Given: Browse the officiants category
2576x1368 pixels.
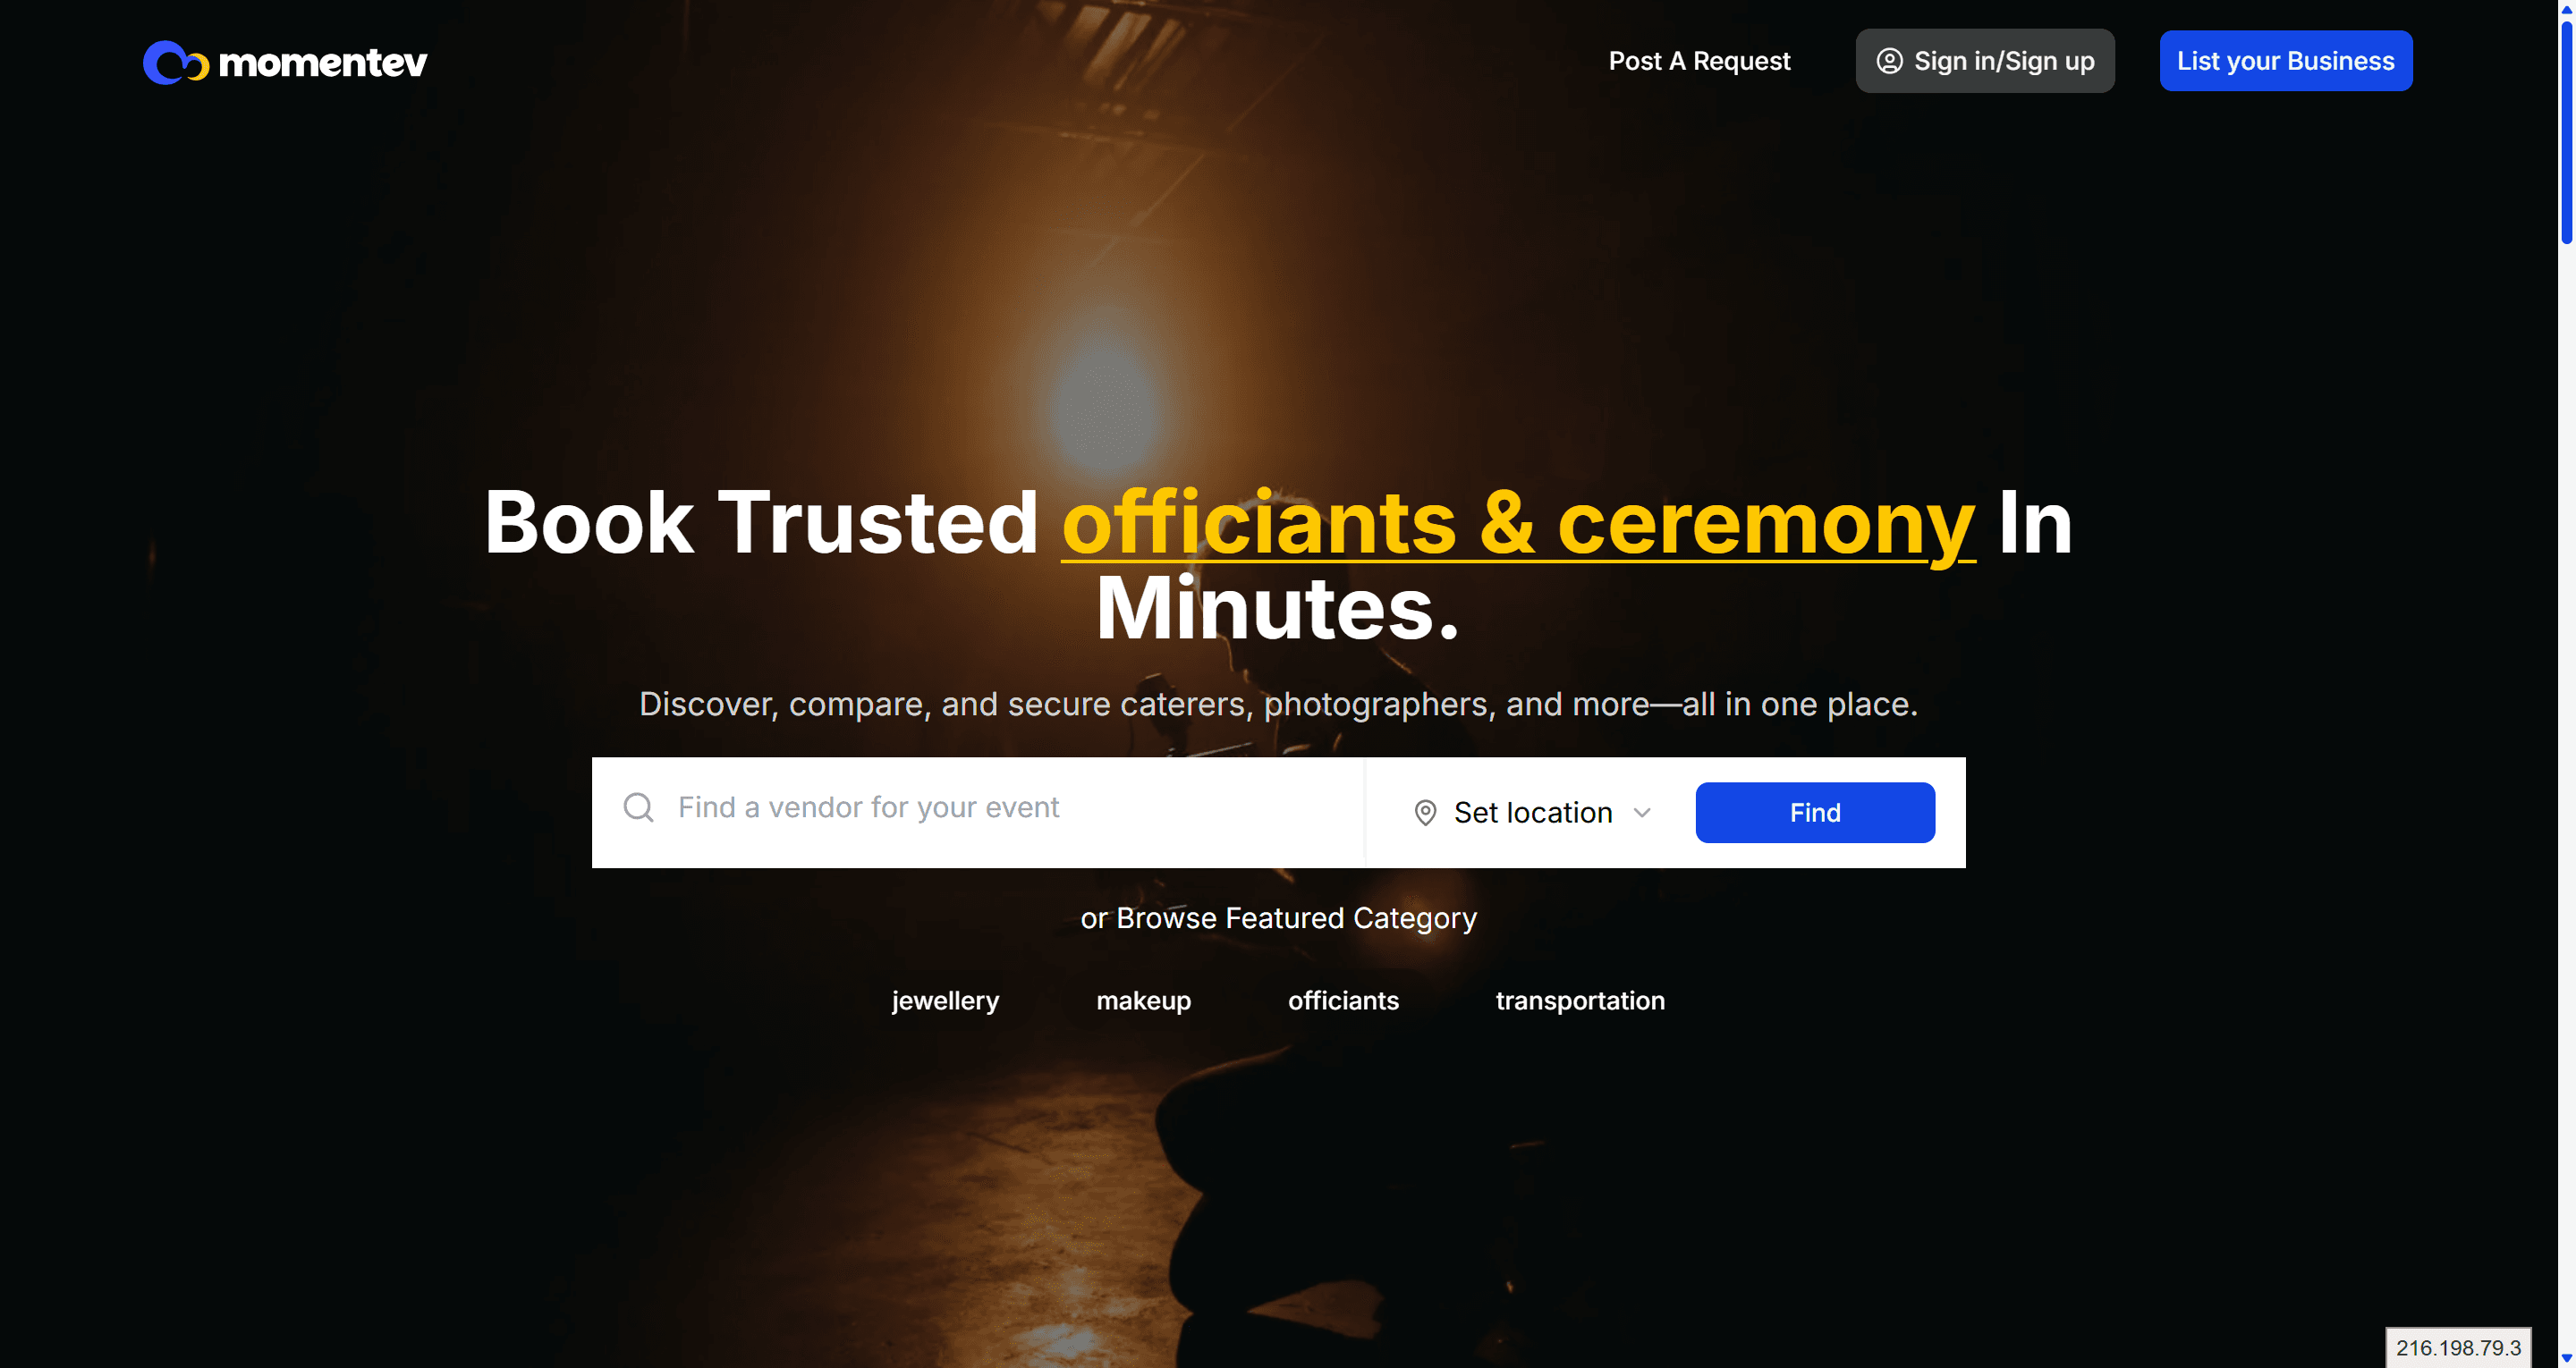Looking at the screenshot, I should click(x=1343, y=1000).
